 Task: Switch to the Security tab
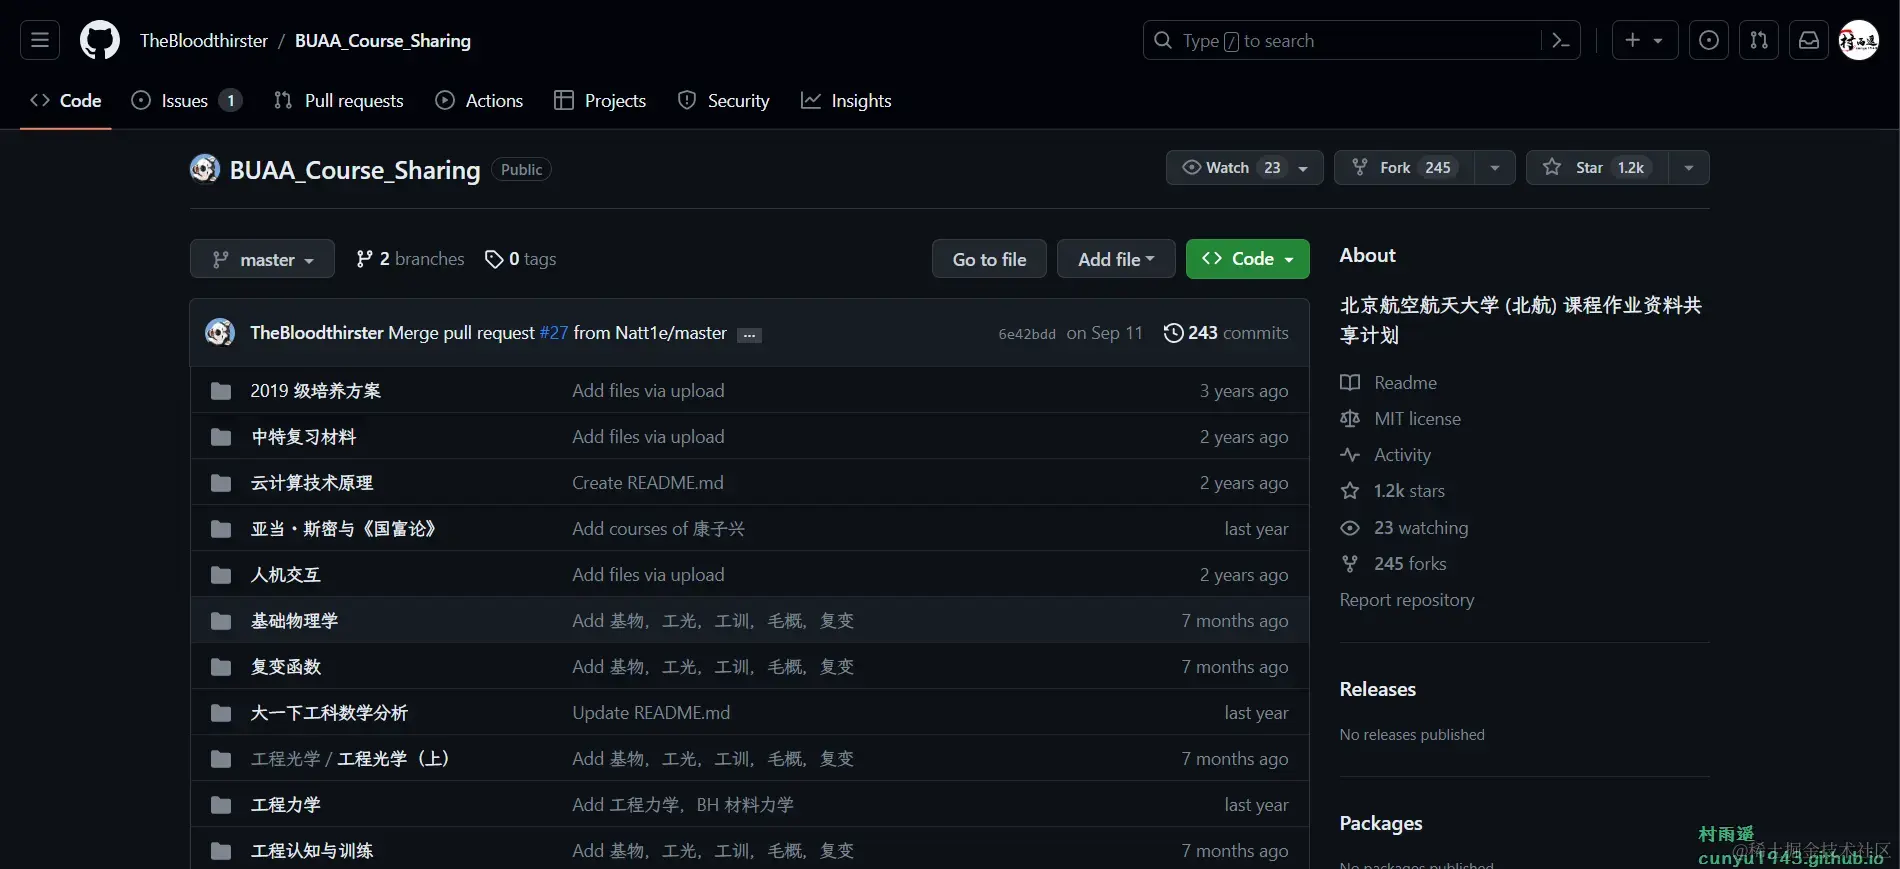724,100
